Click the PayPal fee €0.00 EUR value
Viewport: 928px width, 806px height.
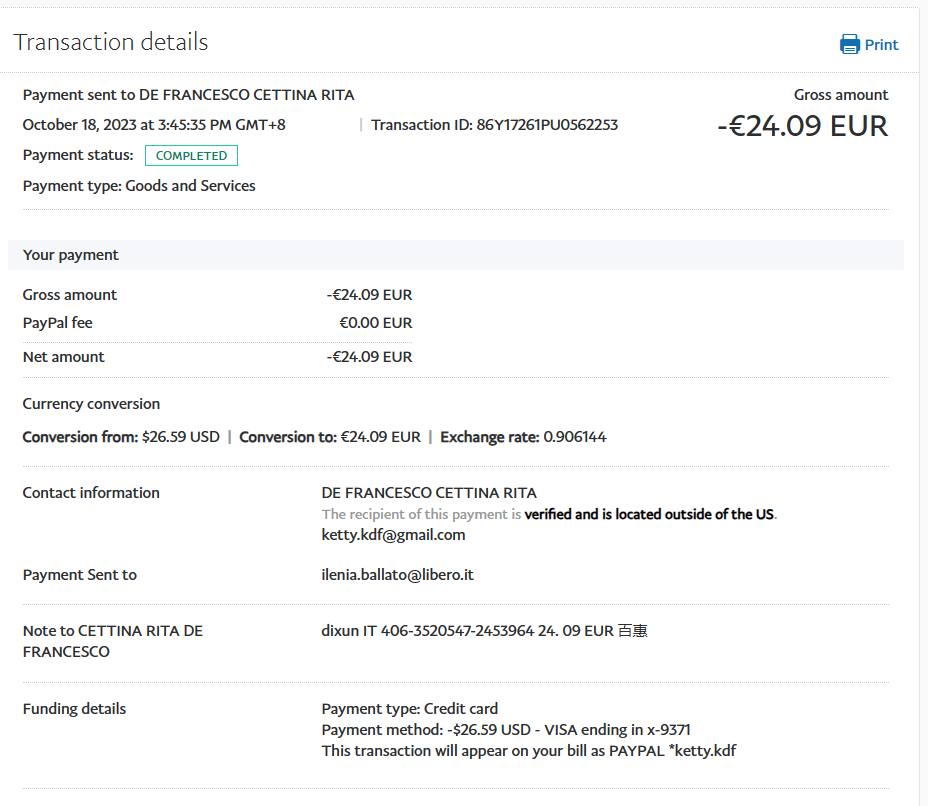[x=375, y=323]
